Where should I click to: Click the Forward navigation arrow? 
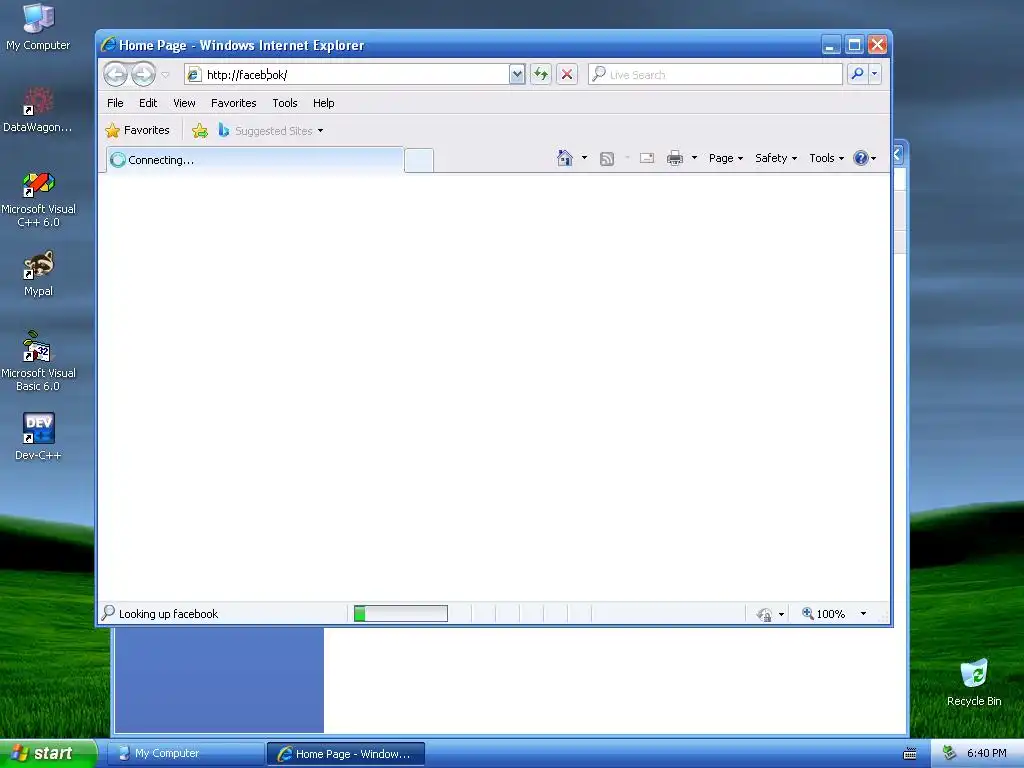point(143,74)
